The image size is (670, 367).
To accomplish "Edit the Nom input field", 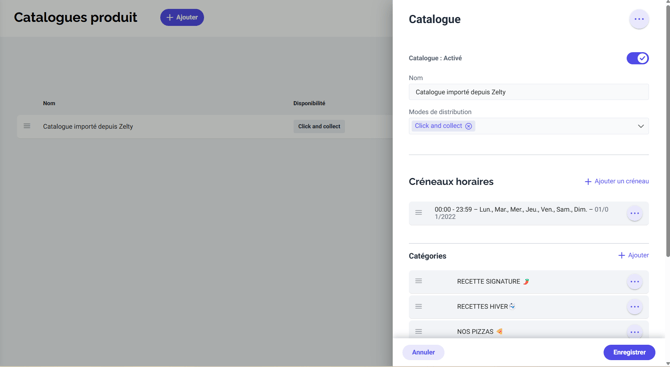I will point(529,92).
